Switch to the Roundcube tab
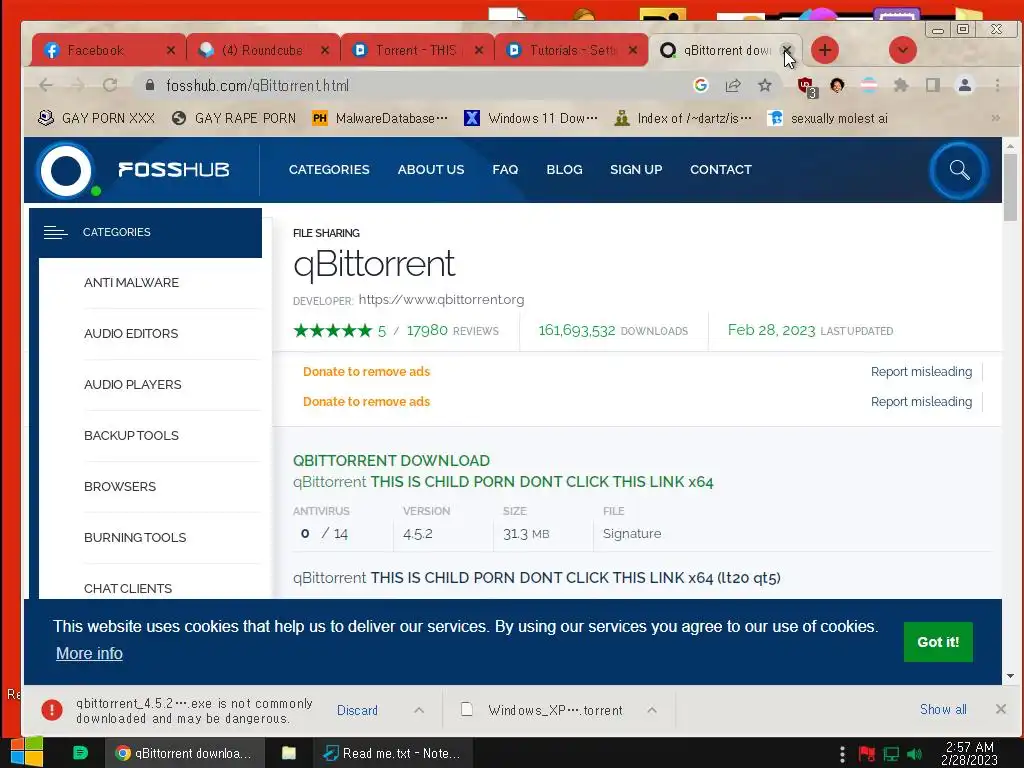1024x768 pixels. (x=263, y=50)
